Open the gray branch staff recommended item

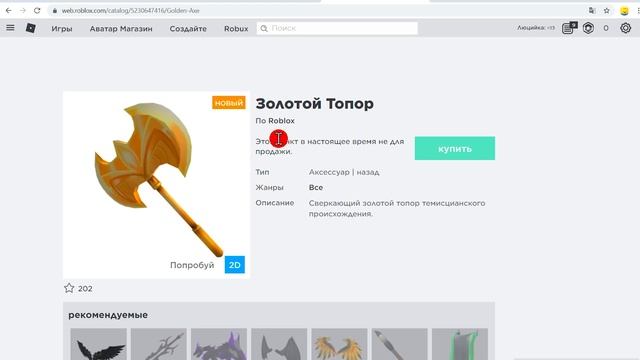(x=159, y=344)
